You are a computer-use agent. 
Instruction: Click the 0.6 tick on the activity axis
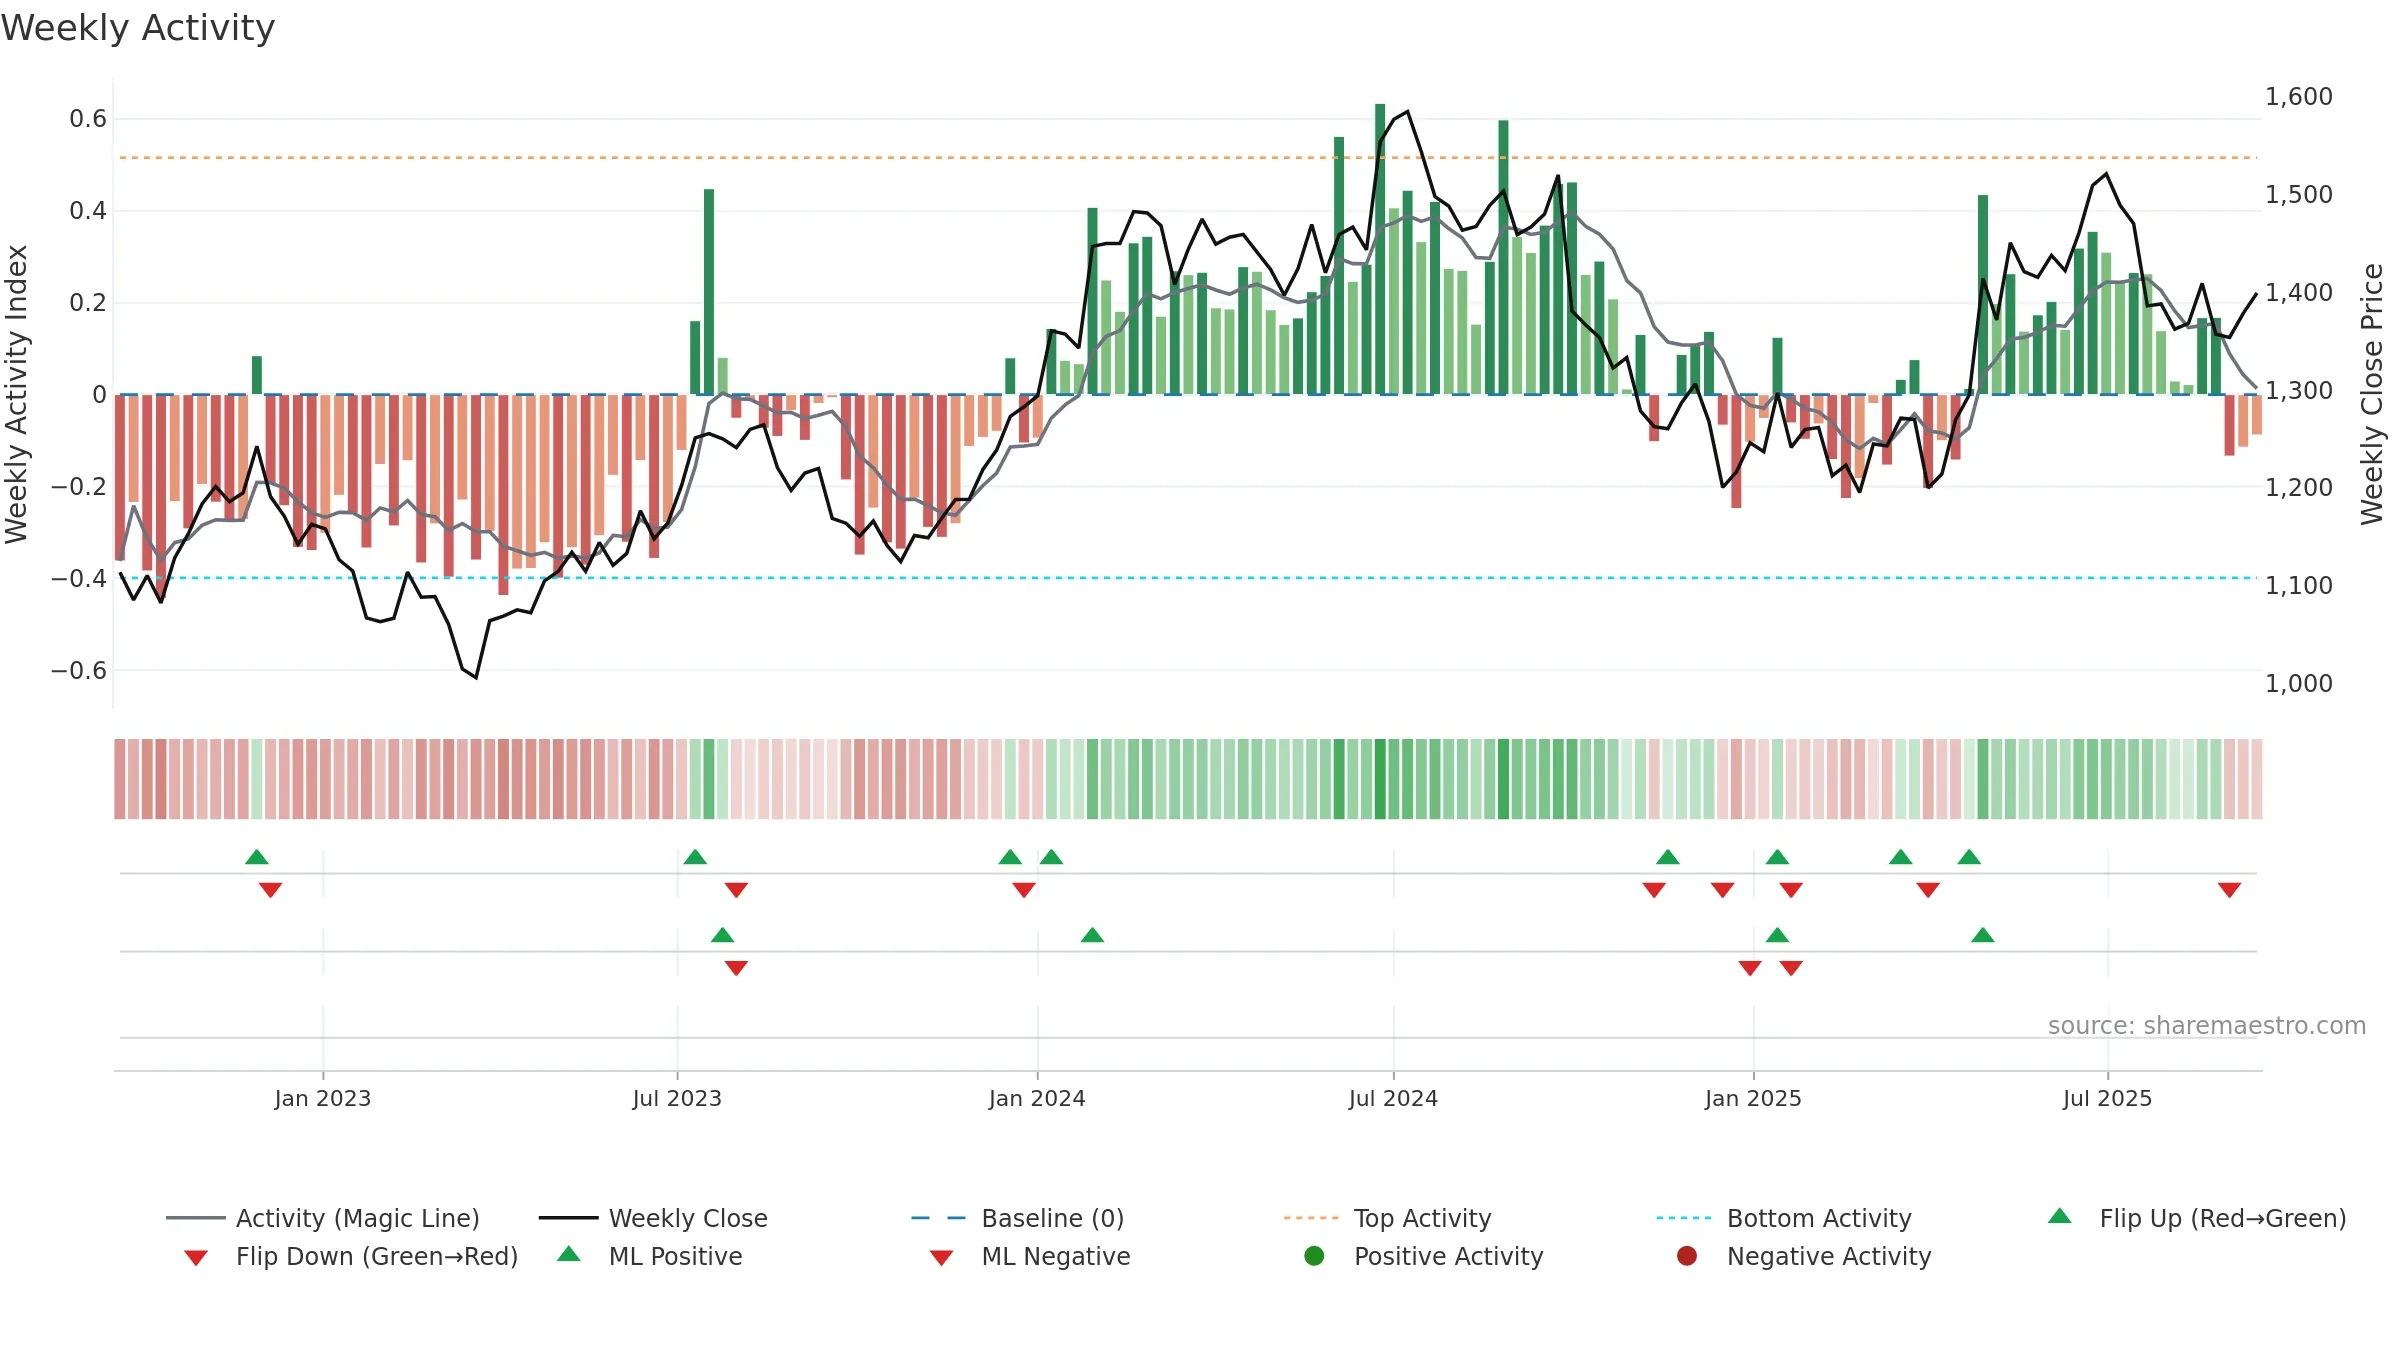[x=88, y=119]
